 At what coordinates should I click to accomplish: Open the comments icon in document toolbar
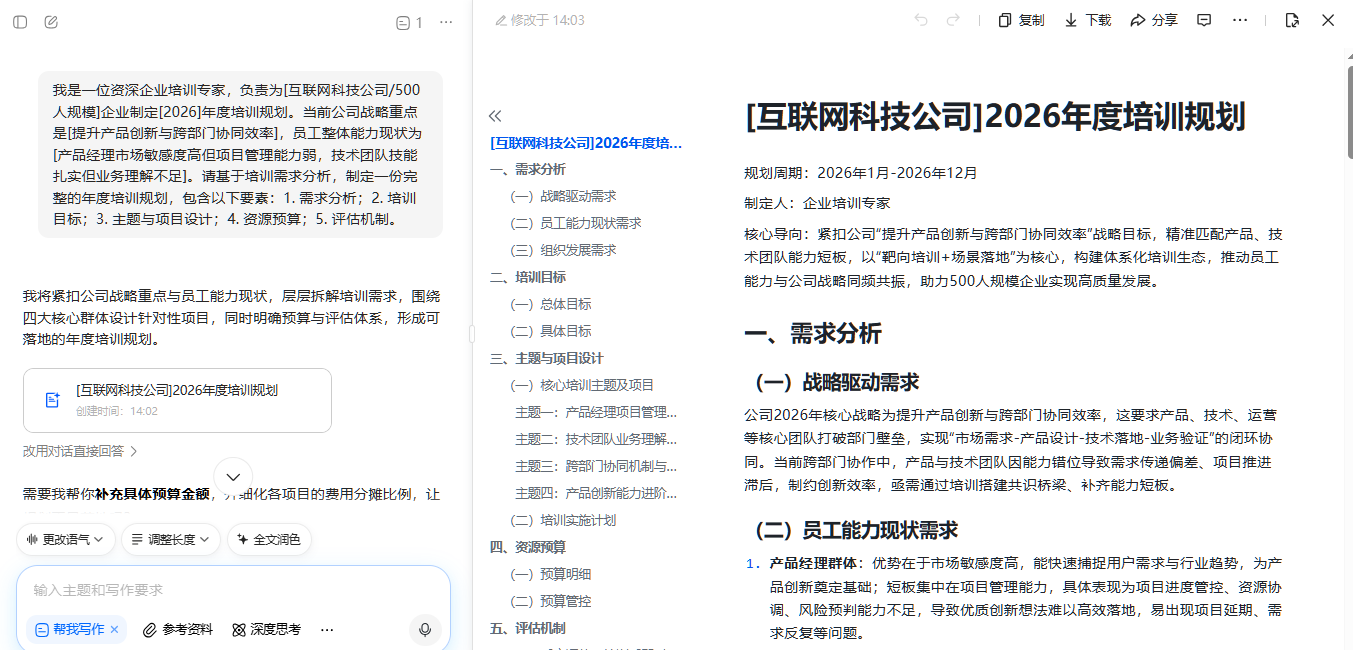(1205, 20)
